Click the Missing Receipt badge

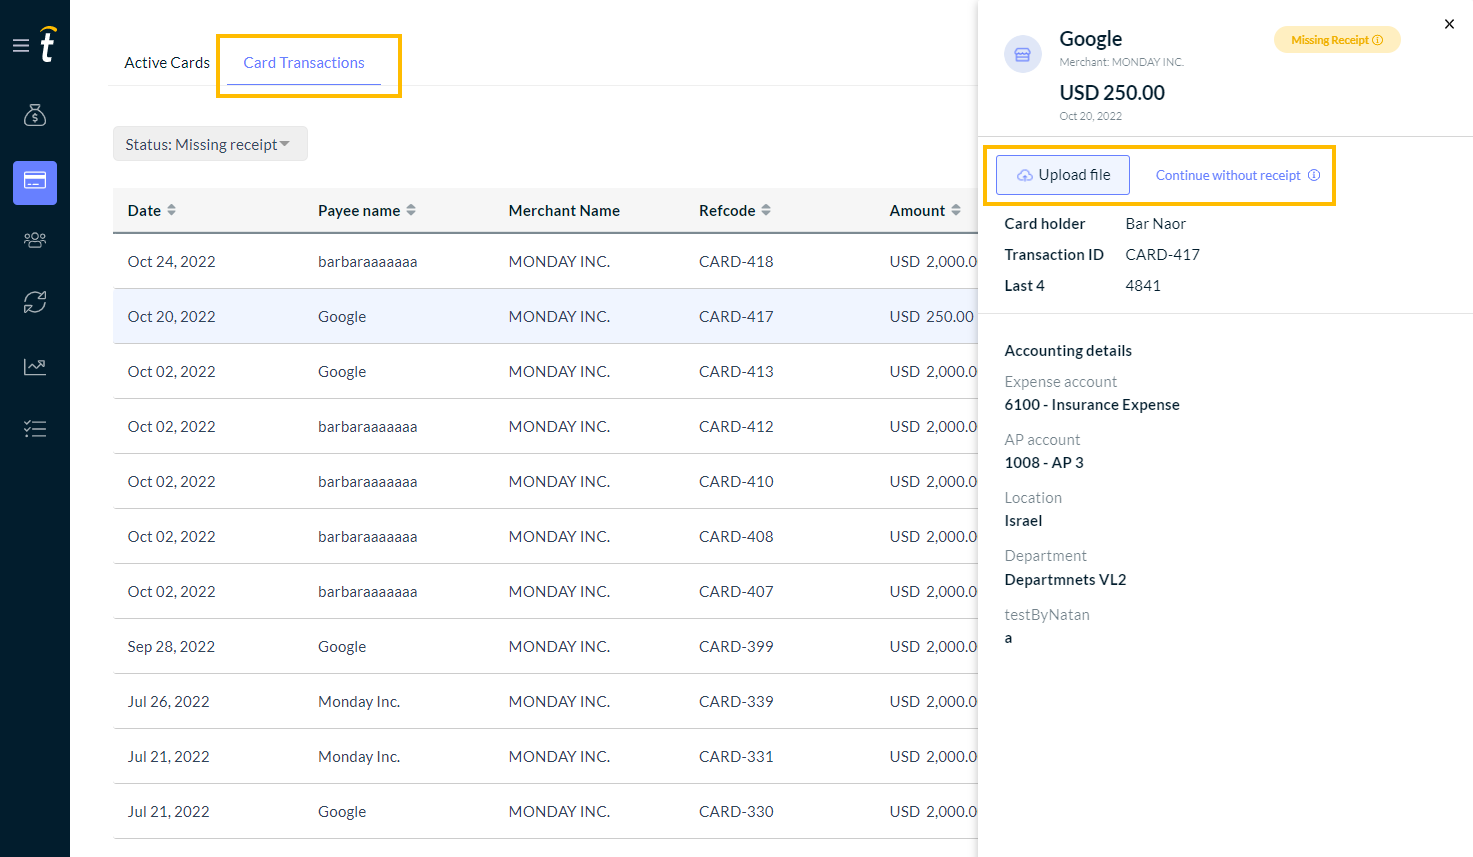[x=1337, y=40]
